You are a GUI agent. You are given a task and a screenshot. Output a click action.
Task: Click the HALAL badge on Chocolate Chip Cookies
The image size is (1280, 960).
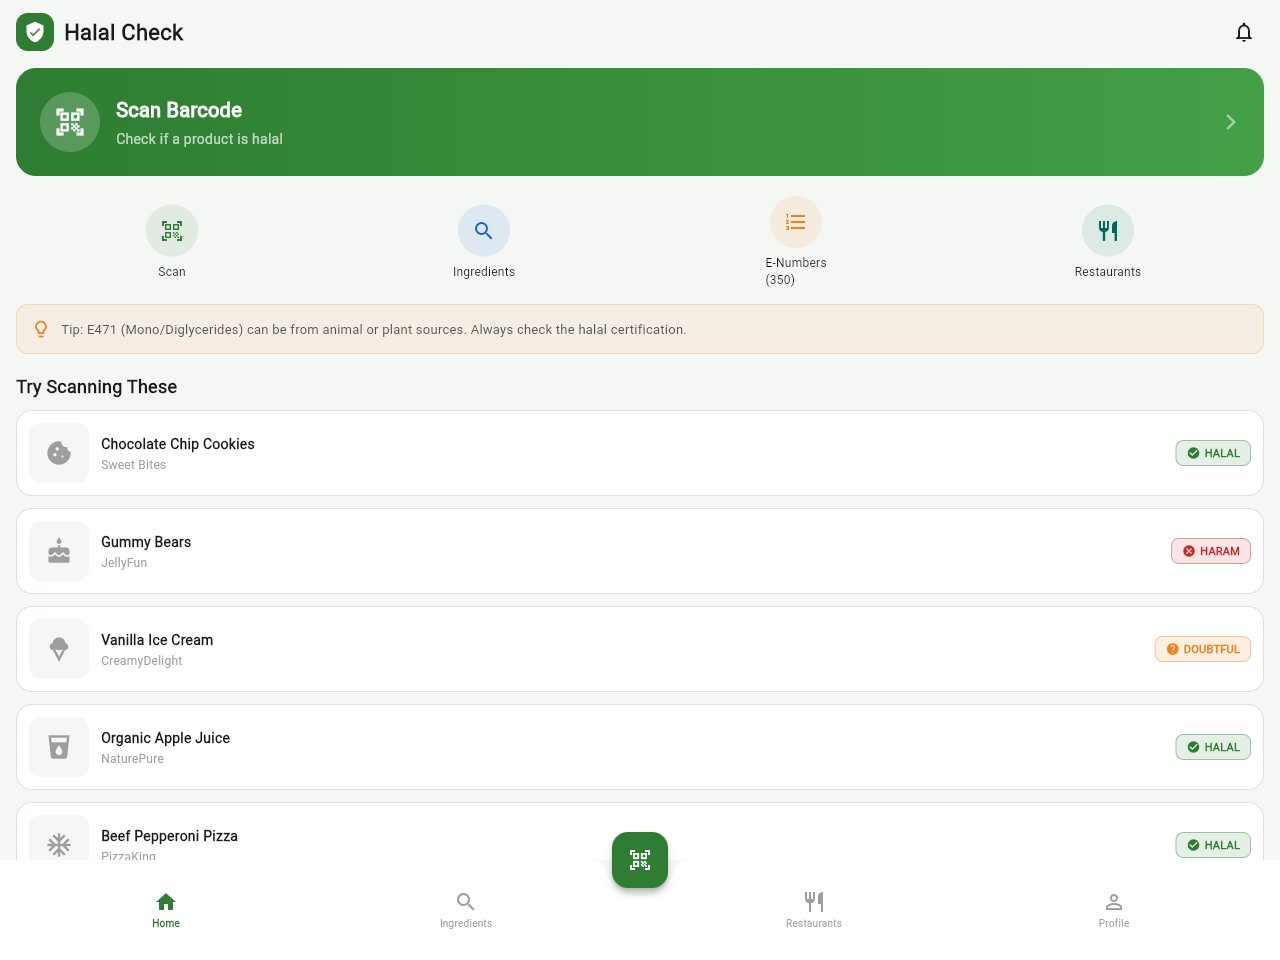tap(1213, 453)
